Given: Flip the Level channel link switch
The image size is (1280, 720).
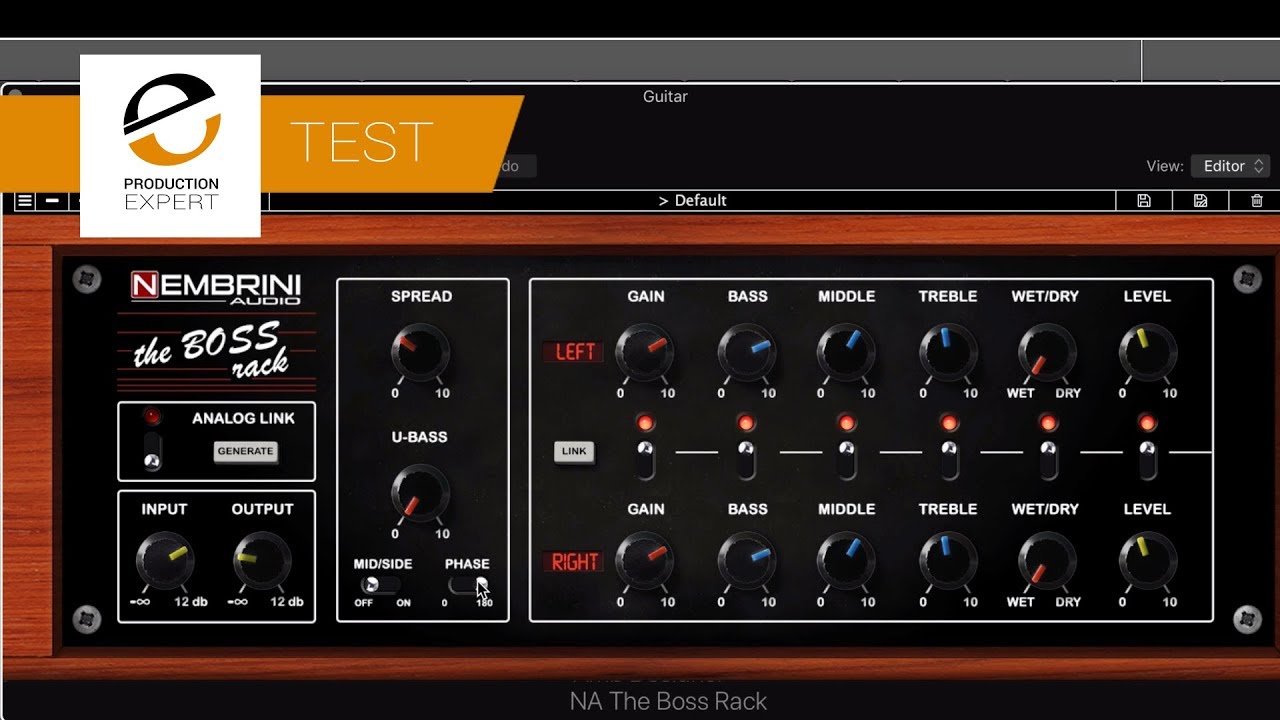Looking at the screenshot, I should pos(1147,459).
